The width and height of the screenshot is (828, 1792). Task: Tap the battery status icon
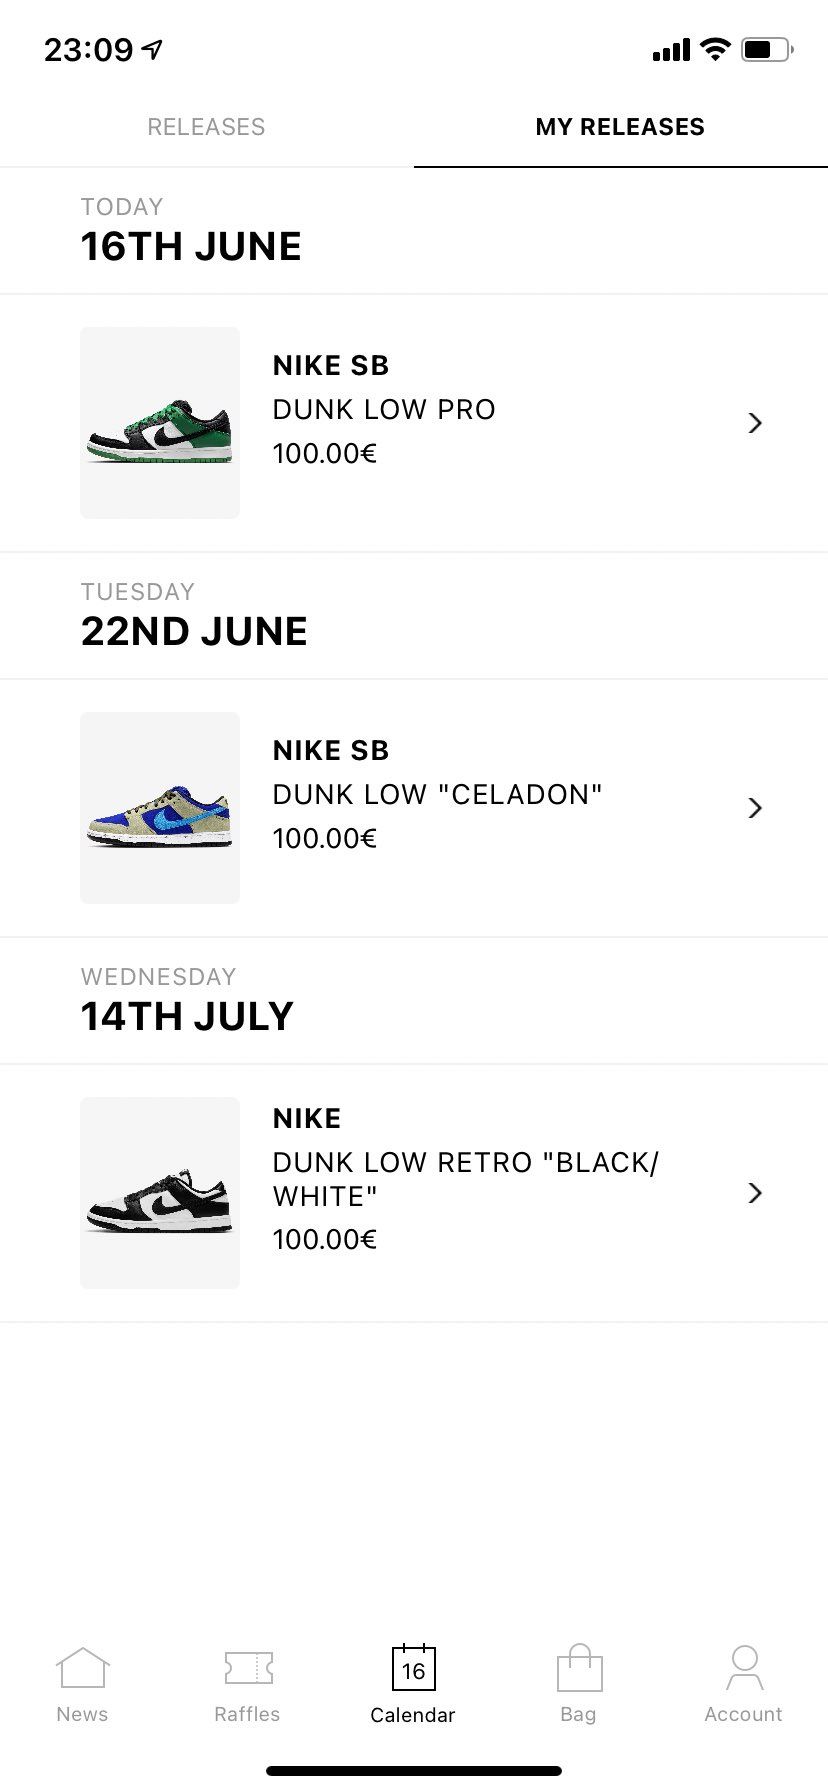point(767,49)
